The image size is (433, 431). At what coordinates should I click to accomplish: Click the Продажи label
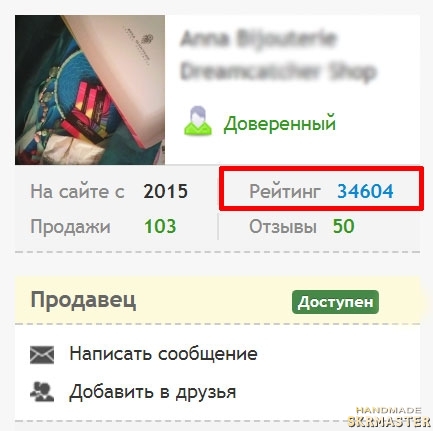[x=70, y=227]
